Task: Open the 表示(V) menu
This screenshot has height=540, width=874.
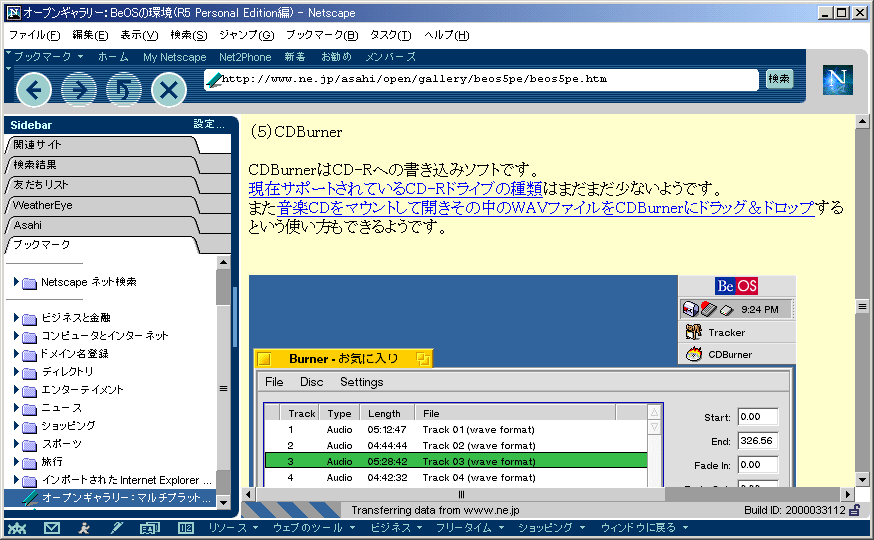Action: [139, 35]
